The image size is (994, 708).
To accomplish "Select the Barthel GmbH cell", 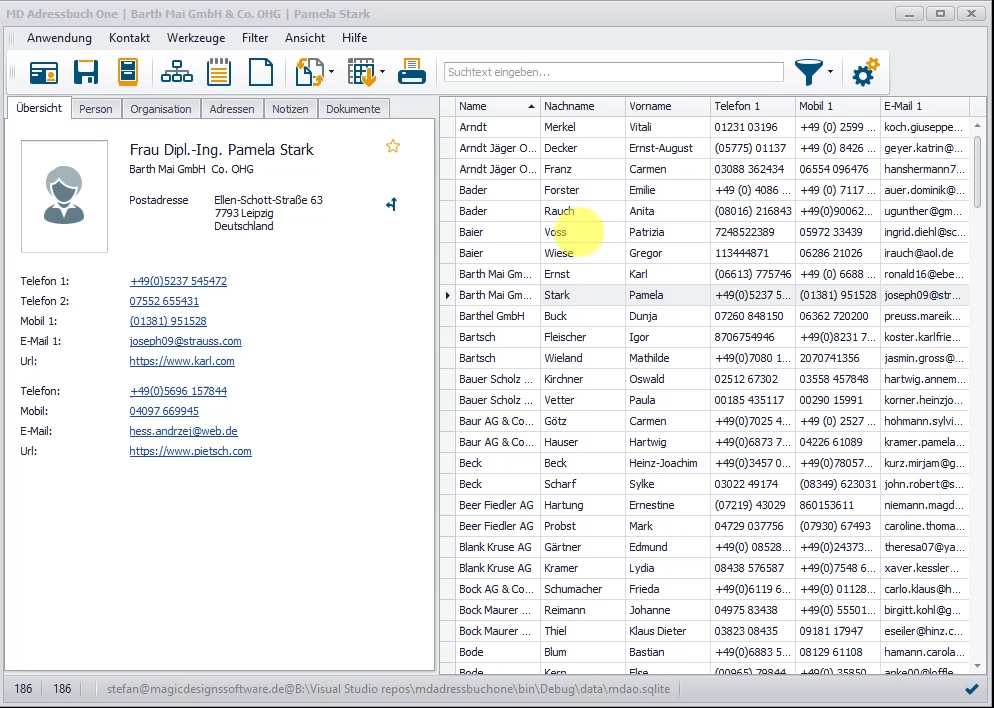I will tap(498, 316).
